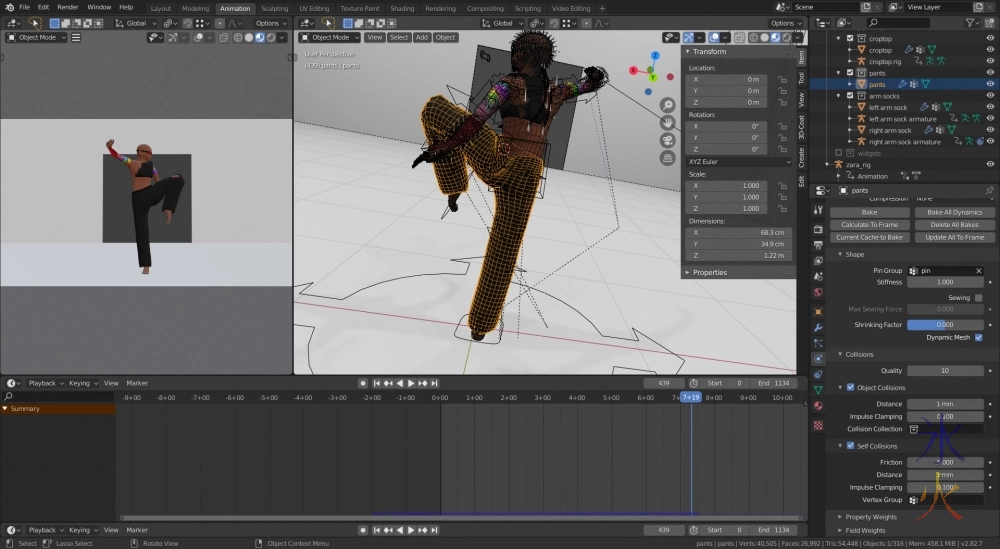Enable the Sewing checkbox
Screen dimensions: 1000x549
[x=978, y=298]
